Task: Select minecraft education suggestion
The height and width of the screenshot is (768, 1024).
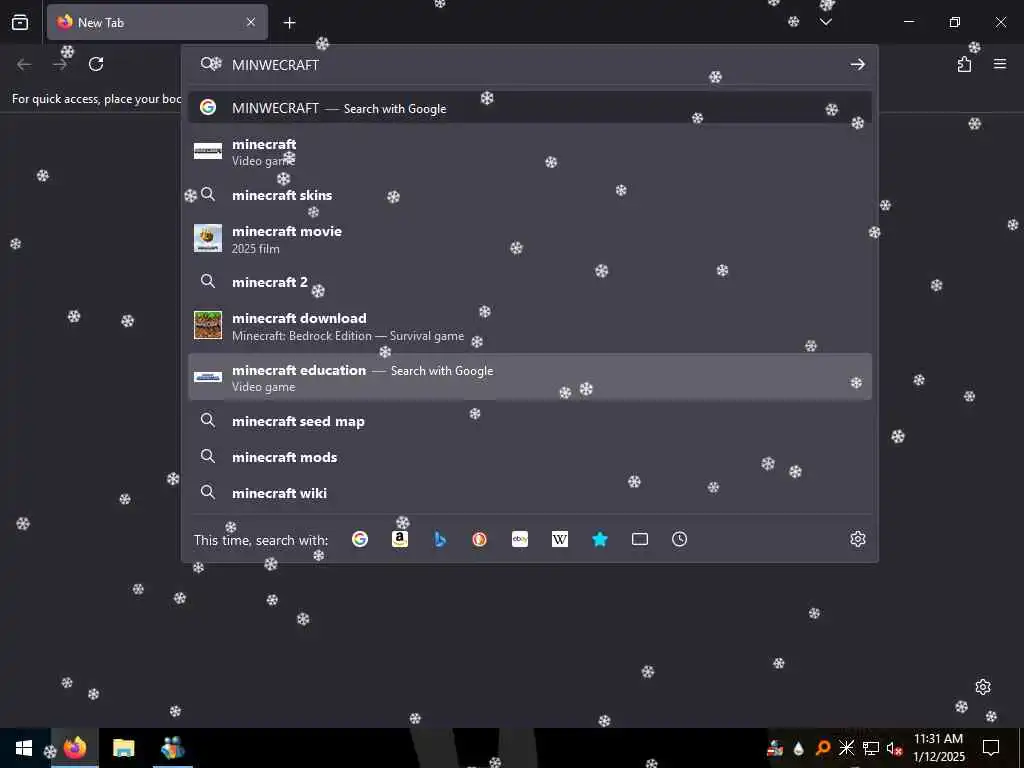Action: click(530, 377)
